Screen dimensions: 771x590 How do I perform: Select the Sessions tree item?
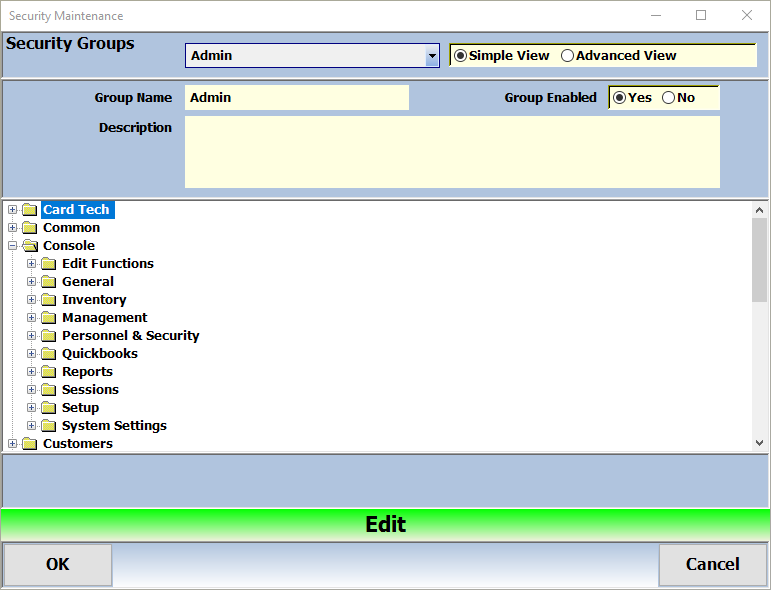click(90, 390)
